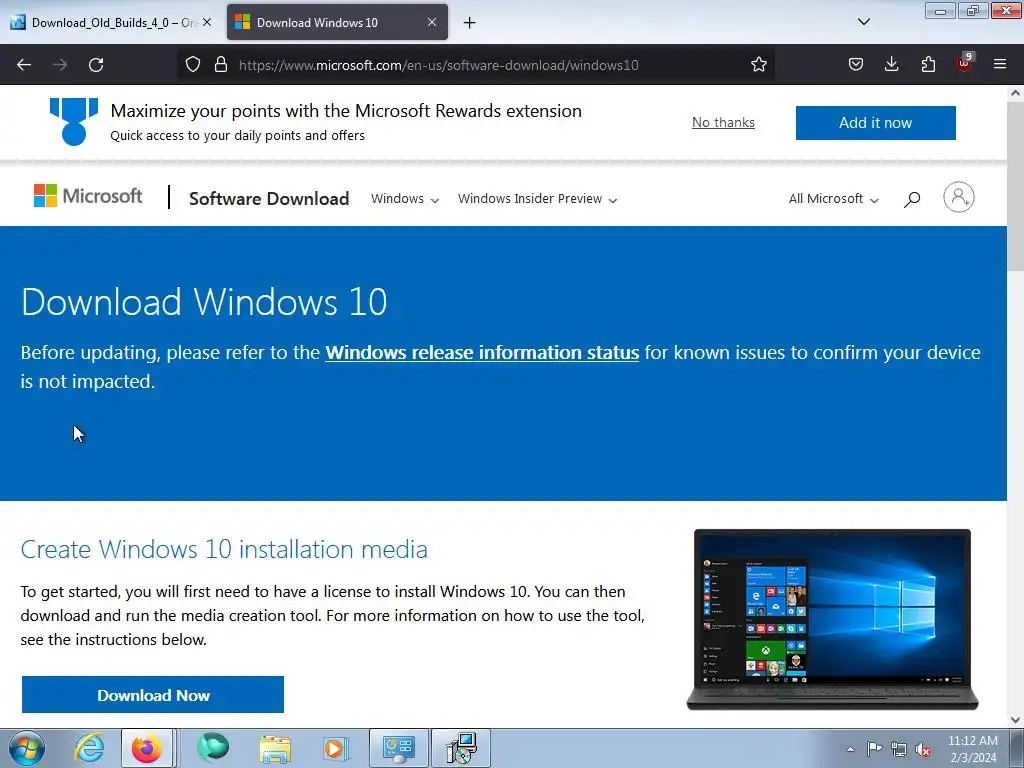The height and width of the screenshot is (768, 1024).
Task: Open the Firefox hamburger application menu
Action: tap(1000, 64)
